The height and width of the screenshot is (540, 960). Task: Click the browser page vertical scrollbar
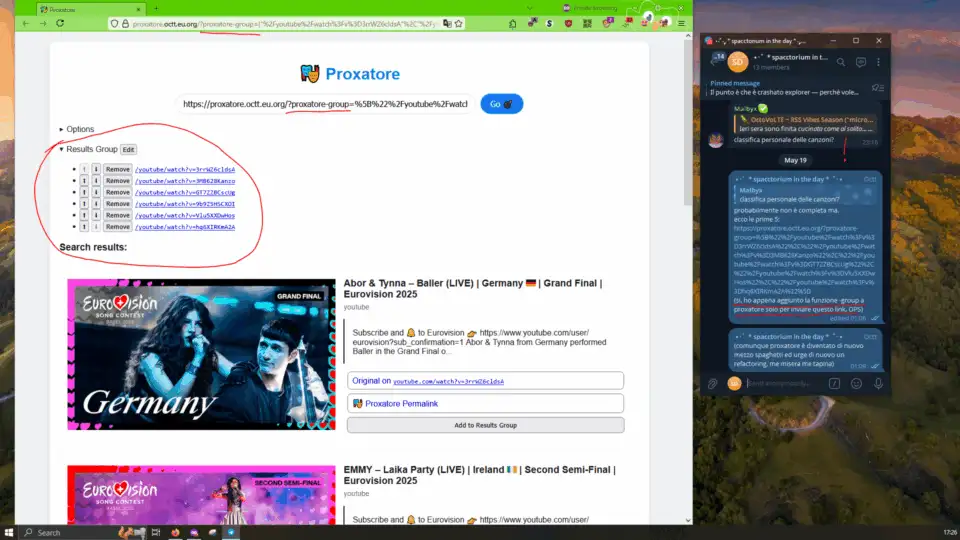click(688, 122)
